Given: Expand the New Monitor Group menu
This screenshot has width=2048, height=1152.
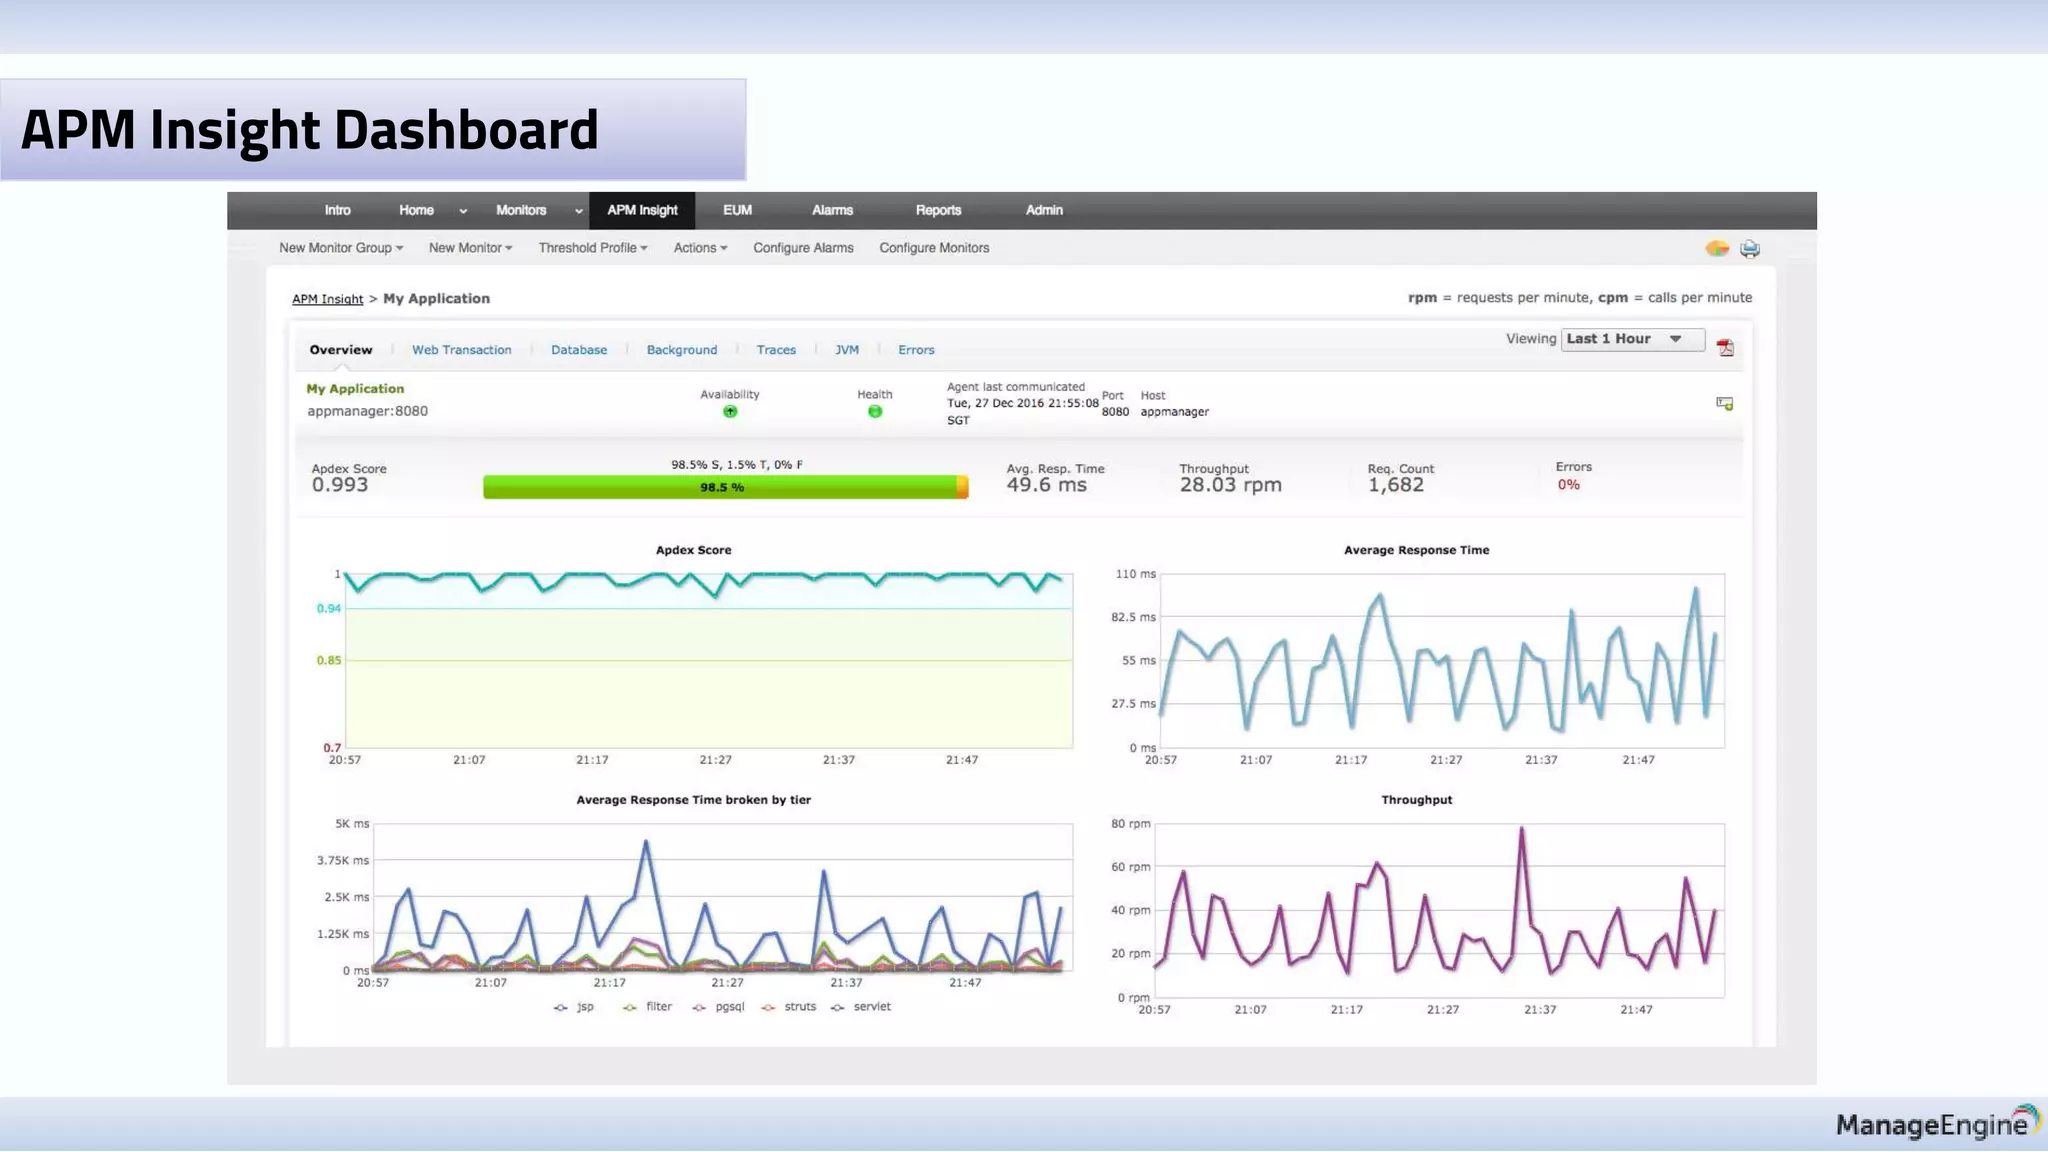Looking at the screenshot, I should 341,248.
